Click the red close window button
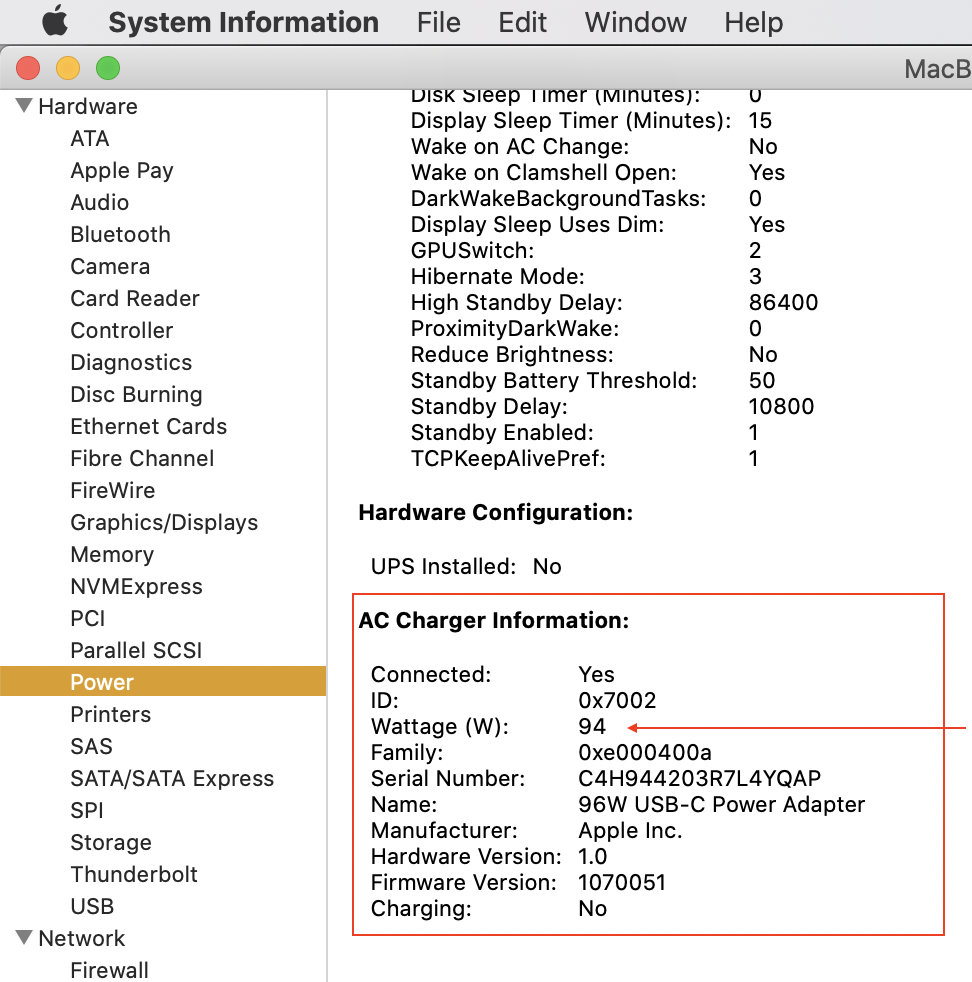 [x=28, y=69]
